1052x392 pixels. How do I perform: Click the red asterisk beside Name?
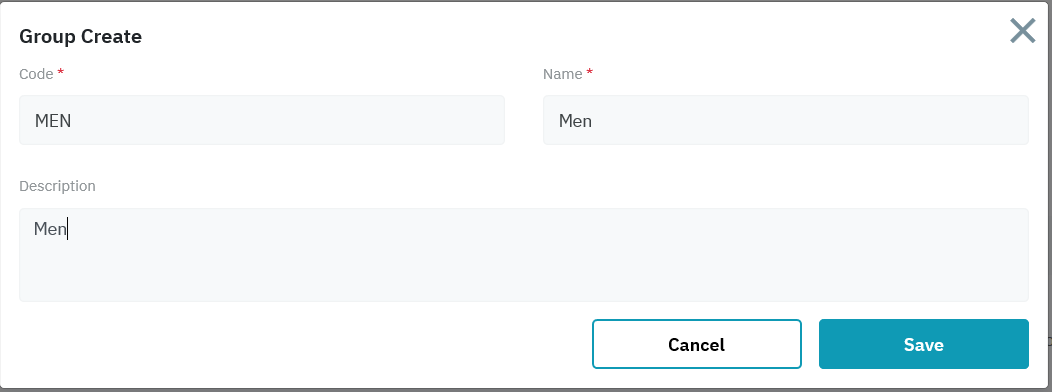(590, 72)
